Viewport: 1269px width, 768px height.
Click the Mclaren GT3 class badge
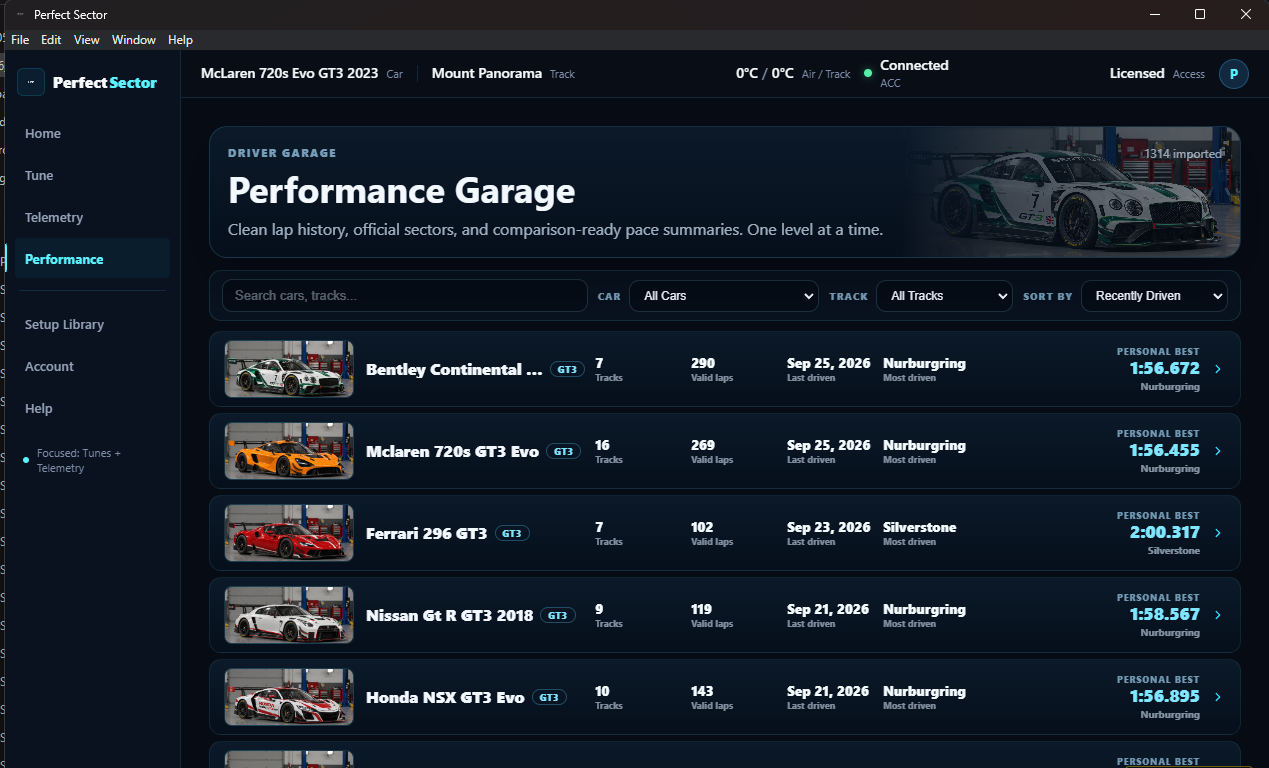[x=564, y=451]
